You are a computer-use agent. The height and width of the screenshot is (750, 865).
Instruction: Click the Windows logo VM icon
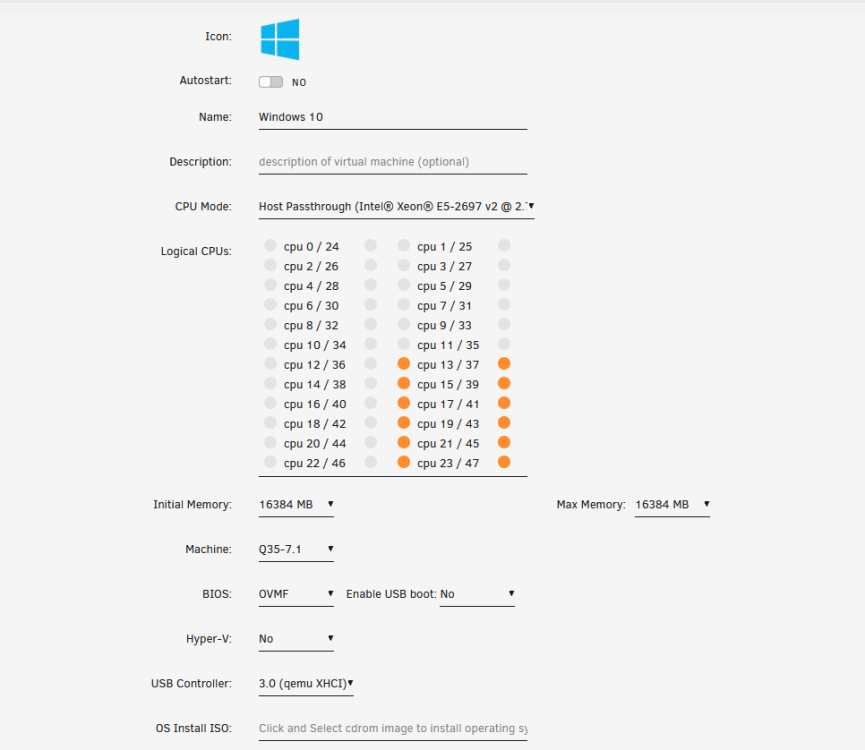click(x=280, y=39)
